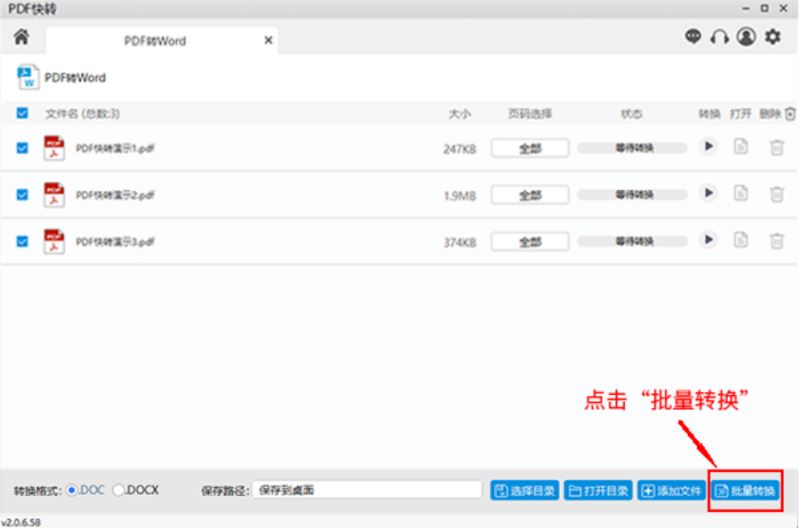800x528 pixels.
Task: Delete PDF快转演示3.pdf with trash icon
Action: tap(777, 241)
